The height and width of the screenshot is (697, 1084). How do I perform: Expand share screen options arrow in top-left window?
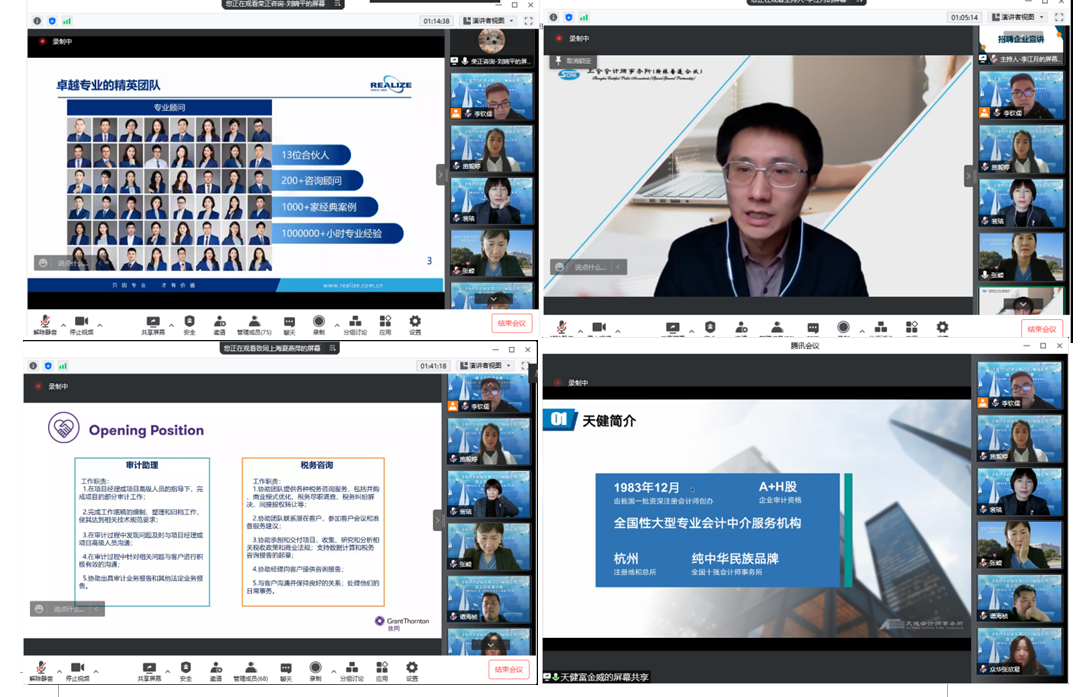[x=171, y=324]
